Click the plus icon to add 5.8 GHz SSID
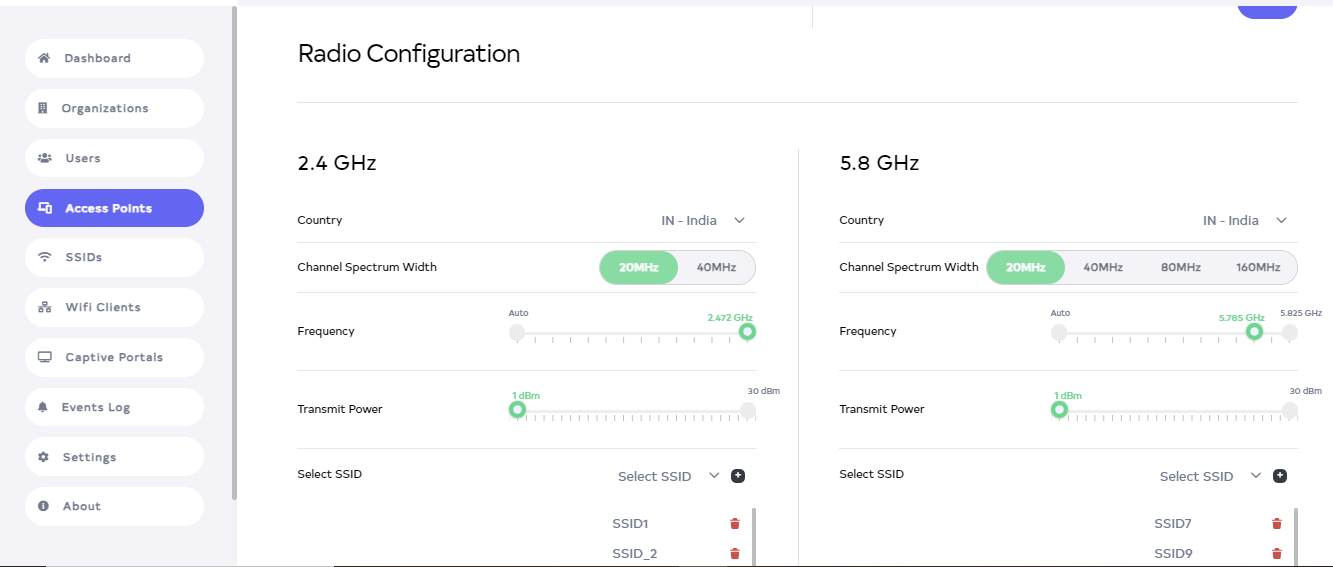Screen dimensions: 1333x567 tap(1280, 476)
